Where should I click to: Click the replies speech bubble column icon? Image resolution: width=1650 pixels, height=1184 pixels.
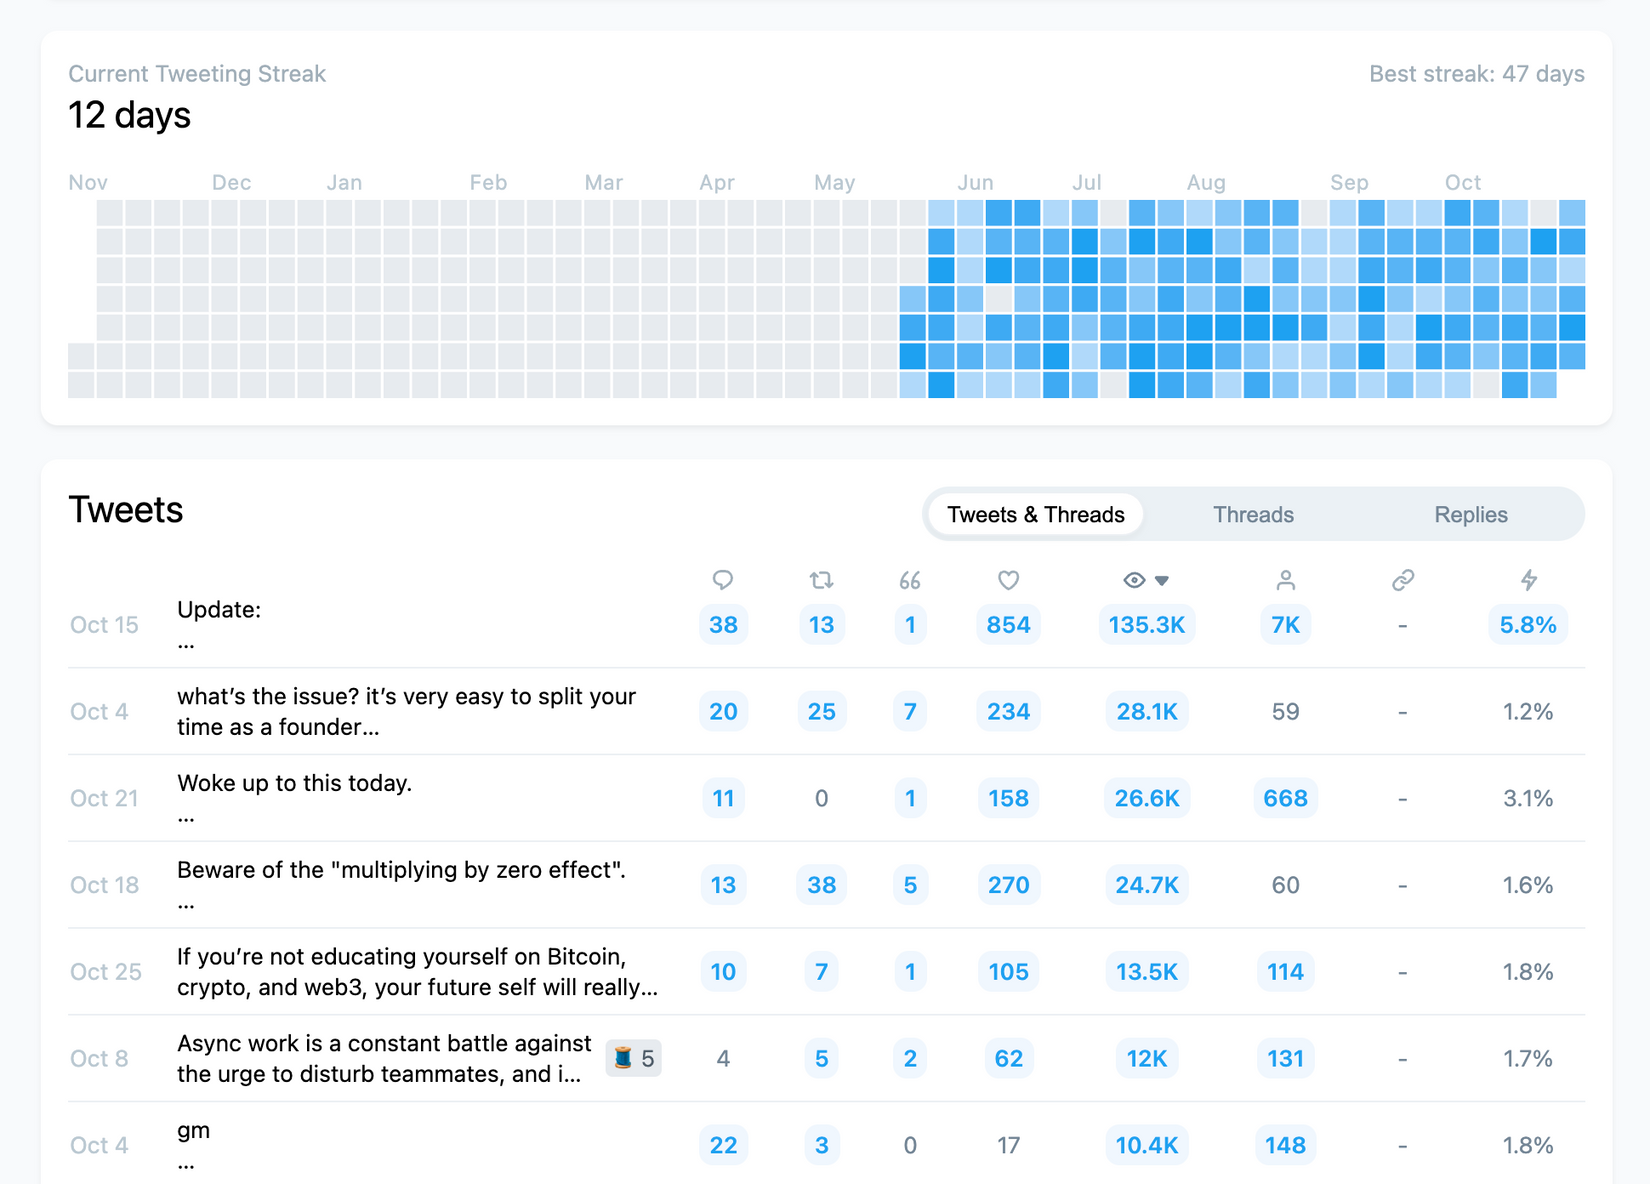723,580
